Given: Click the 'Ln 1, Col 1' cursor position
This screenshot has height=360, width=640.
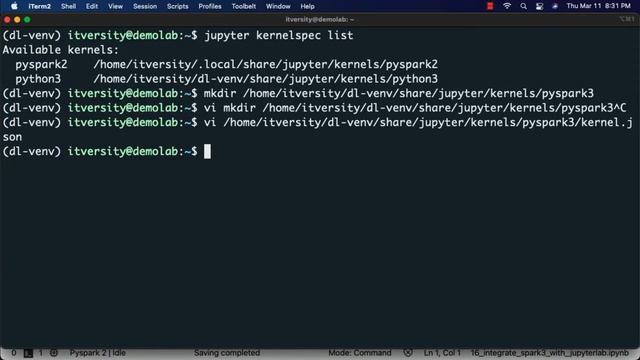Looking at the screenshot, I should tap(442, 353).
